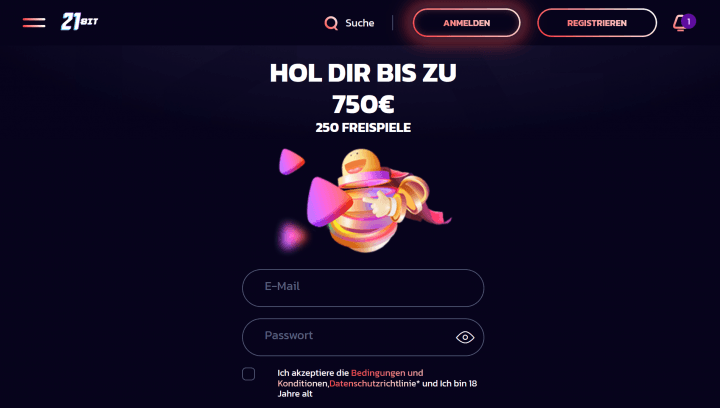Open the Datenschutzrichtlinie link
The height and width of the screenshot is (408, 720).
(372, 383)
